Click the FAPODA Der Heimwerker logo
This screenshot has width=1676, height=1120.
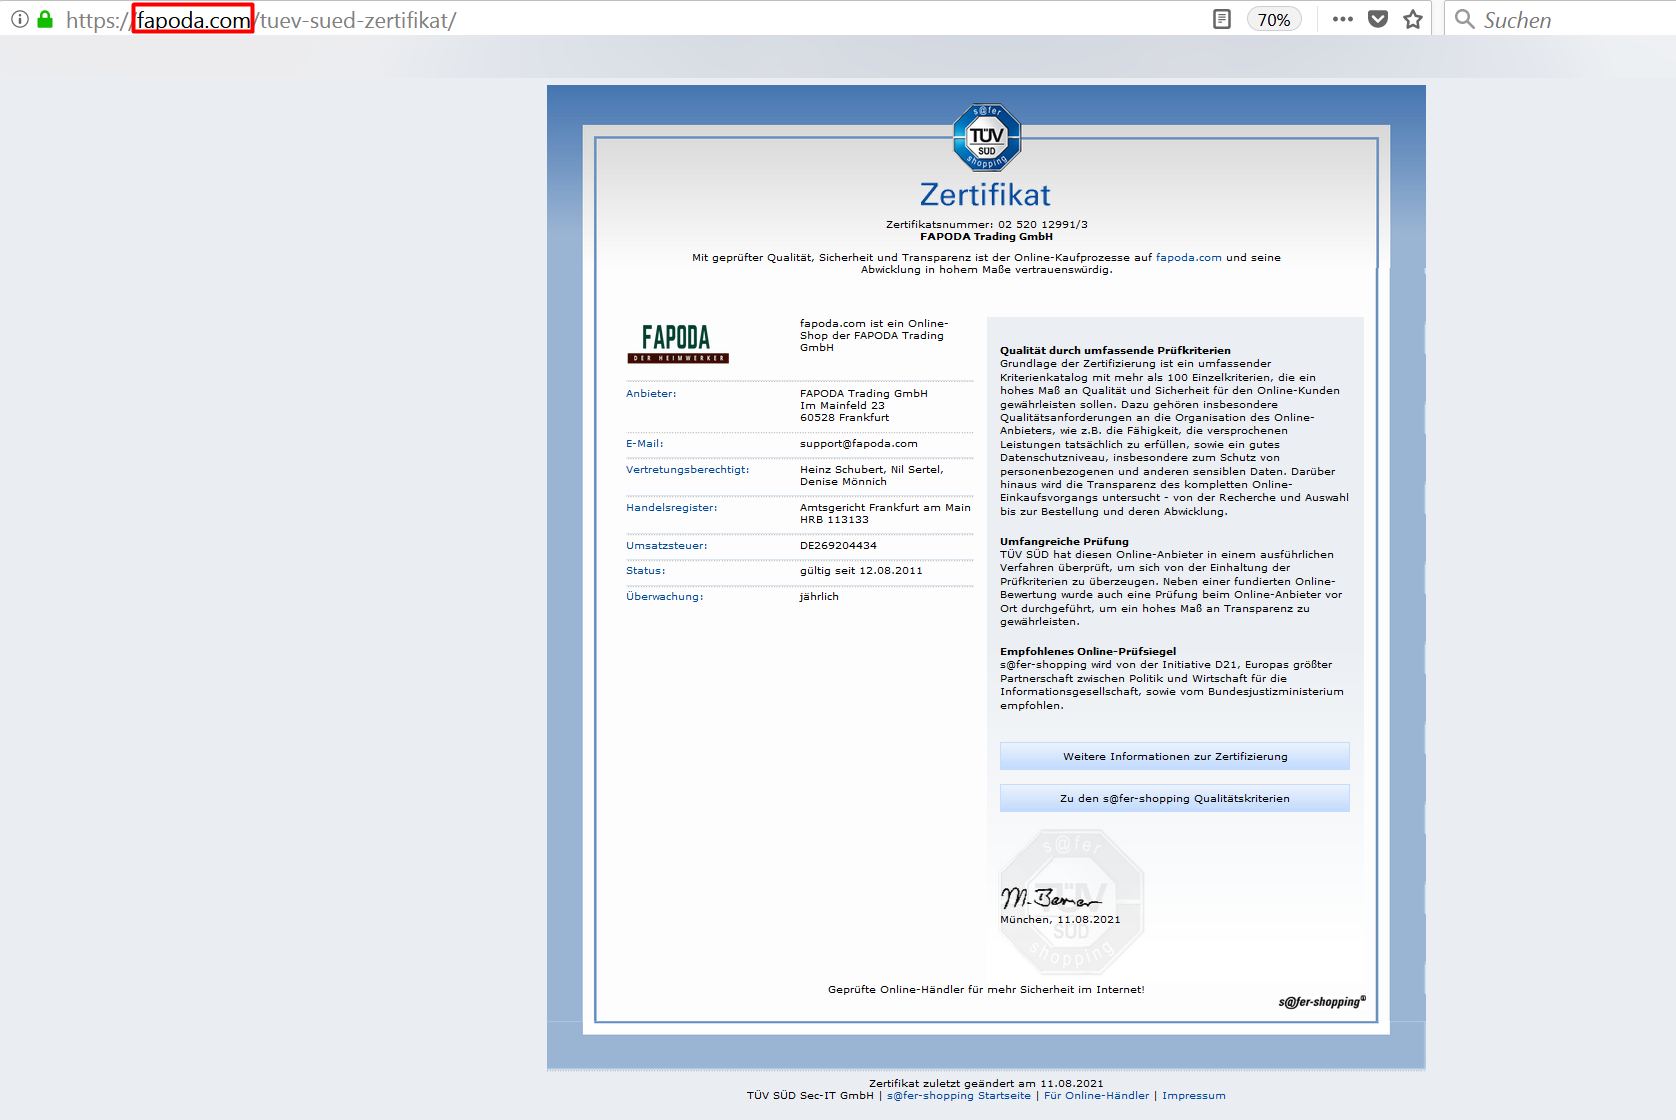click(678, 343)
